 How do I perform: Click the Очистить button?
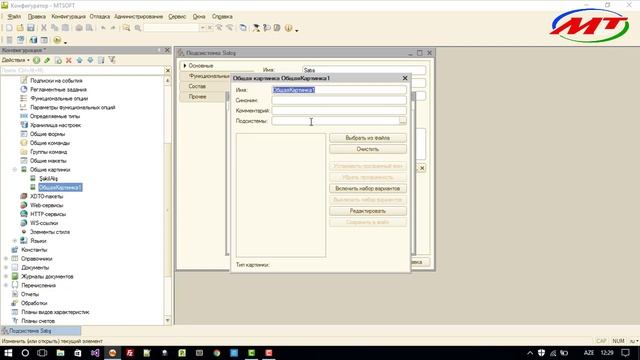[x=368, y=149]
